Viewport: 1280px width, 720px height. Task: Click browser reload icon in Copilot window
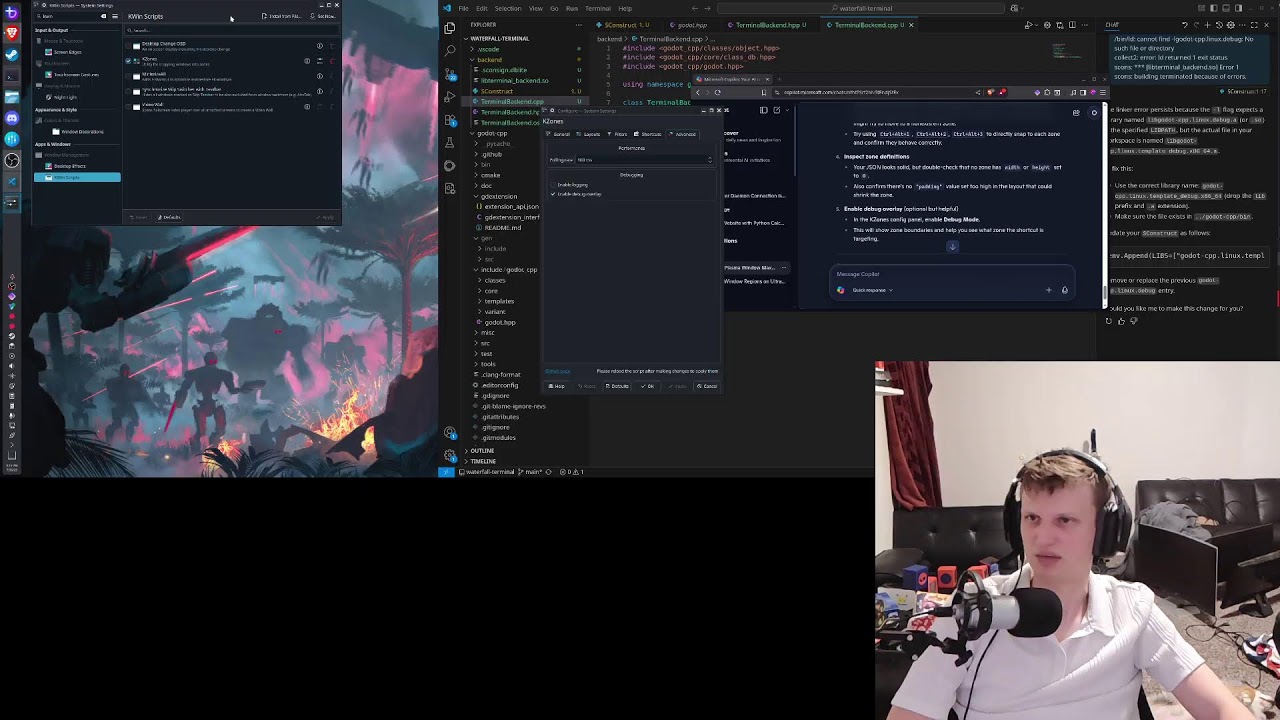pos(717,92)
